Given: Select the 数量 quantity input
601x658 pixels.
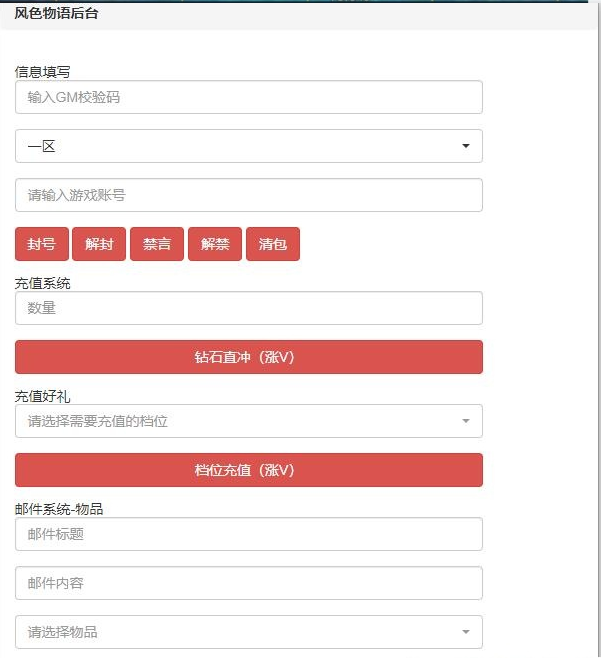Looking at the screenshot, I should 248,308.
